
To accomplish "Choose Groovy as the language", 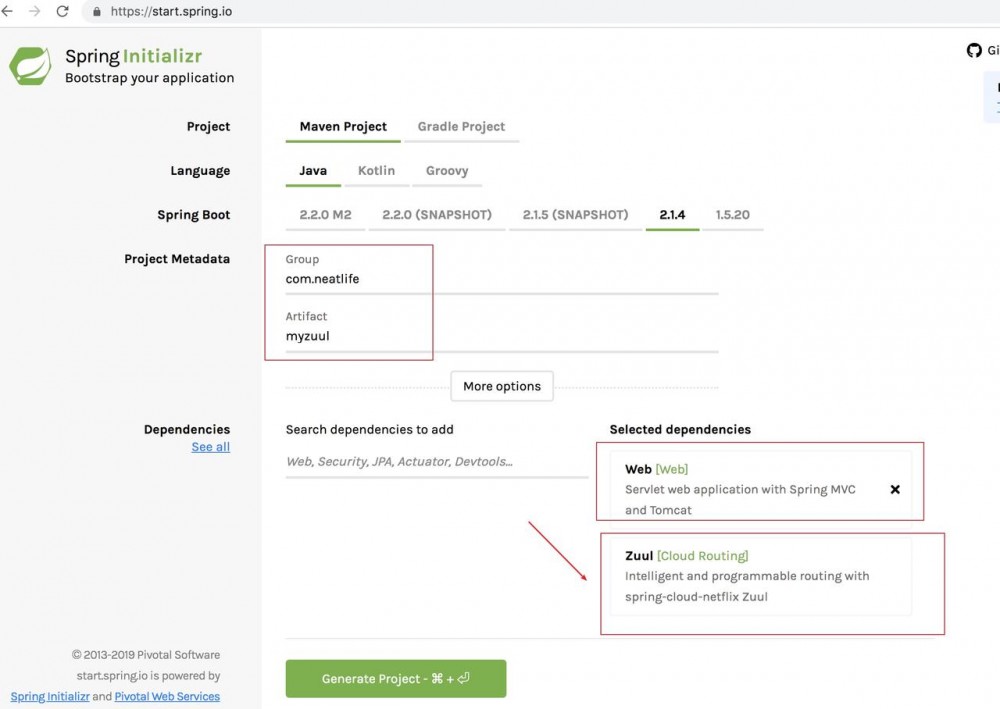I will 447,171.
